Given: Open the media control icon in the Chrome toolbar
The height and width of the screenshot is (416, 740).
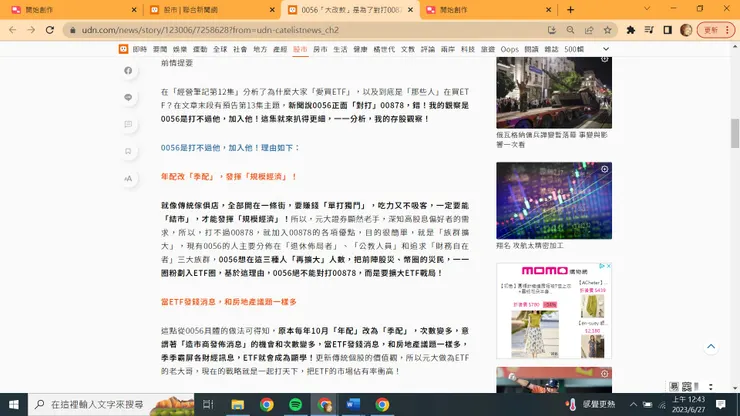Looking at the screenshot, I should coord(649,30).
